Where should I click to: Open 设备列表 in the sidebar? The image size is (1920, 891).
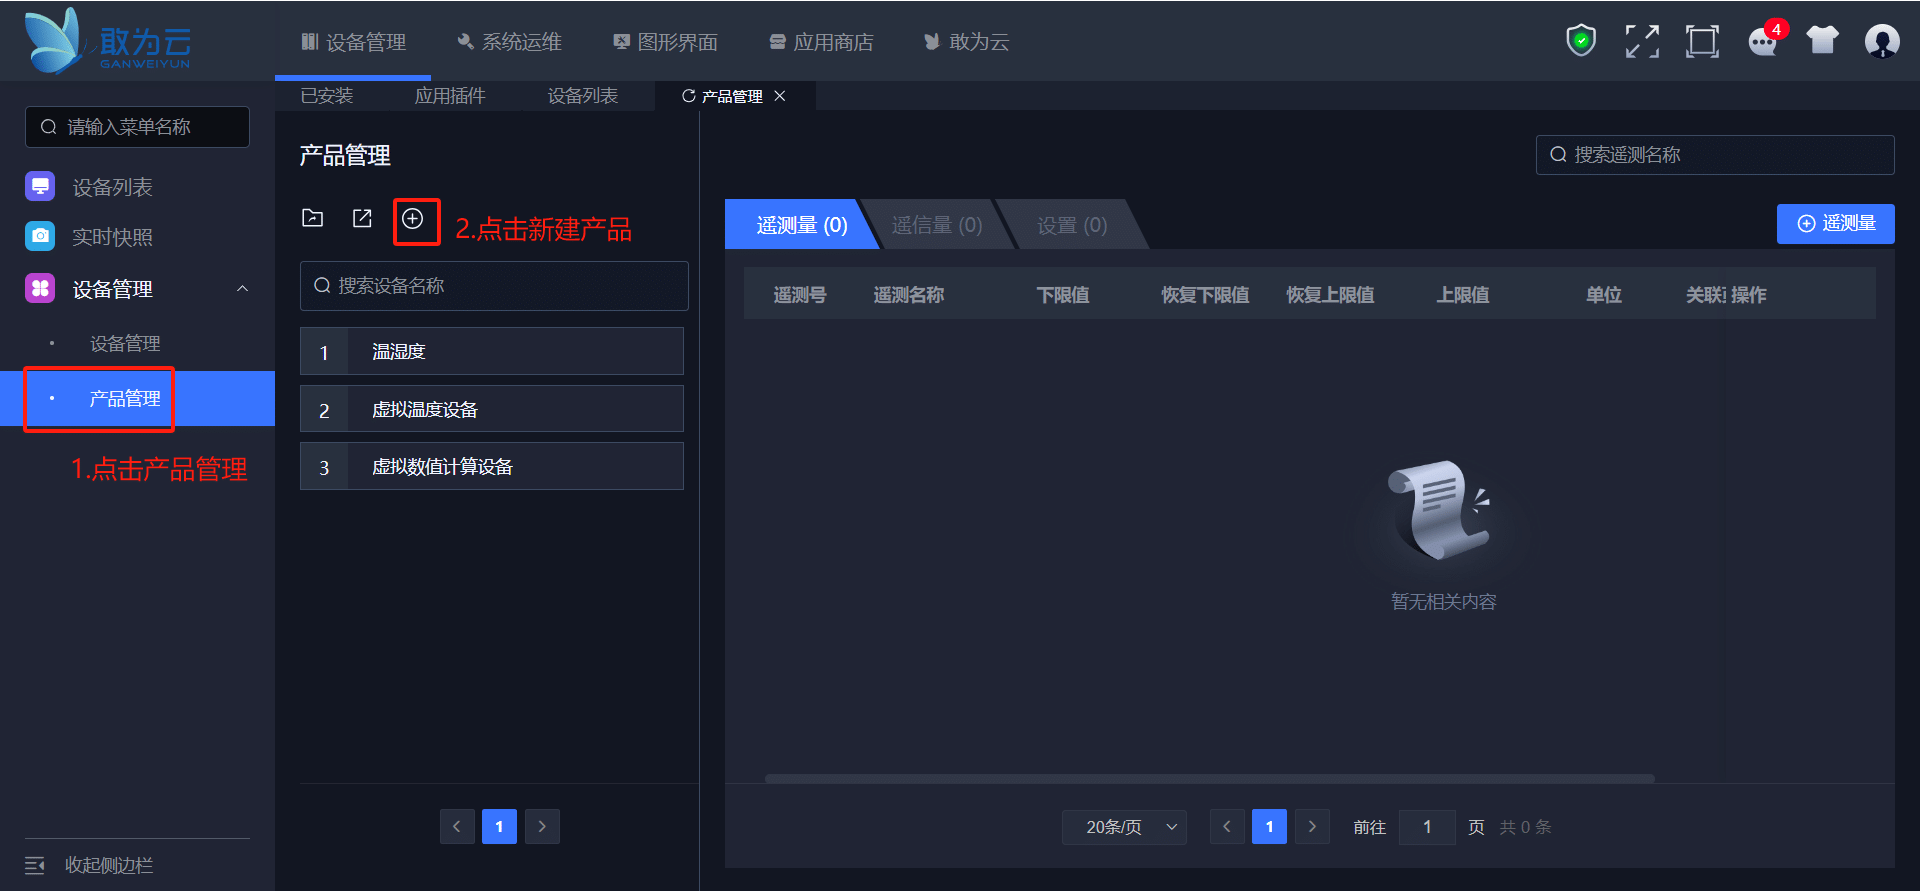coord(112,187)
